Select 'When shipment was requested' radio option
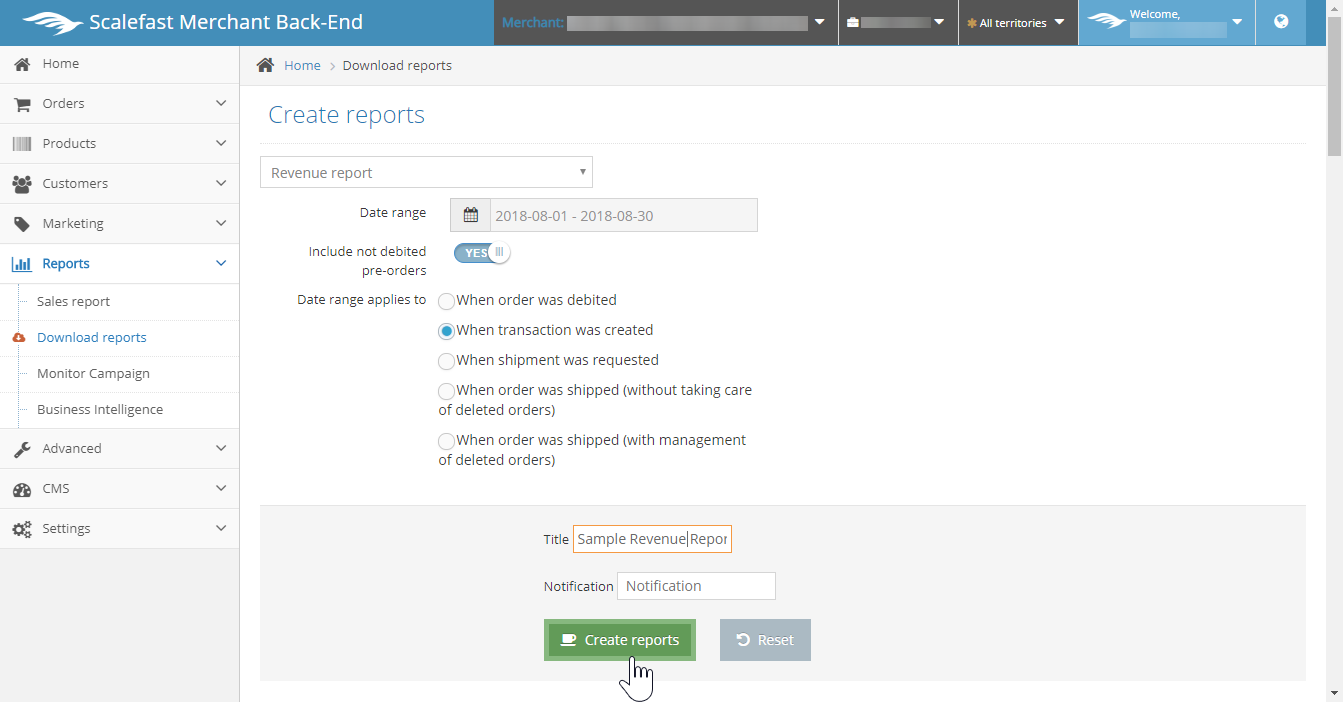The image size is (1343, 702). pyautogui.click(x=447, y=361)
